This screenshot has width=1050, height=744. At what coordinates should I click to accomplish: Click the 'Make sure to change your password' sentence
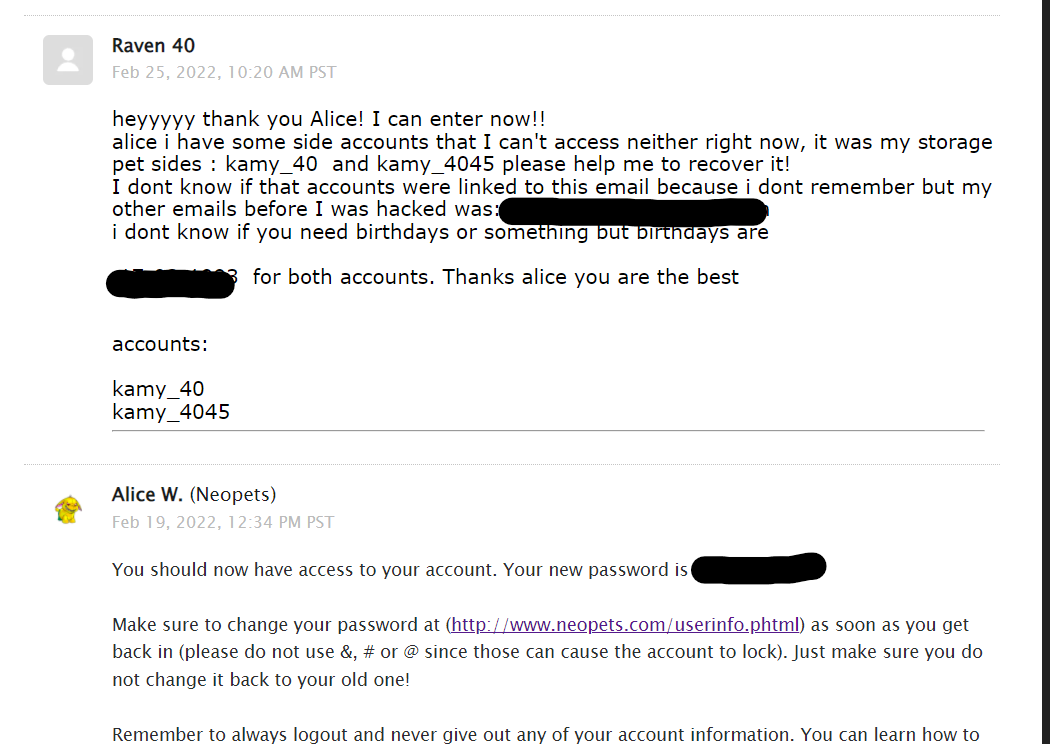(x=547, y=652)
